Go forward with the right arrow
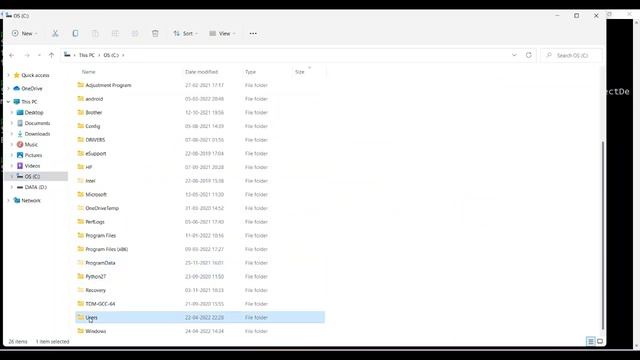Image resolution: width=640 pixels, height=360 pixels. 27,55
